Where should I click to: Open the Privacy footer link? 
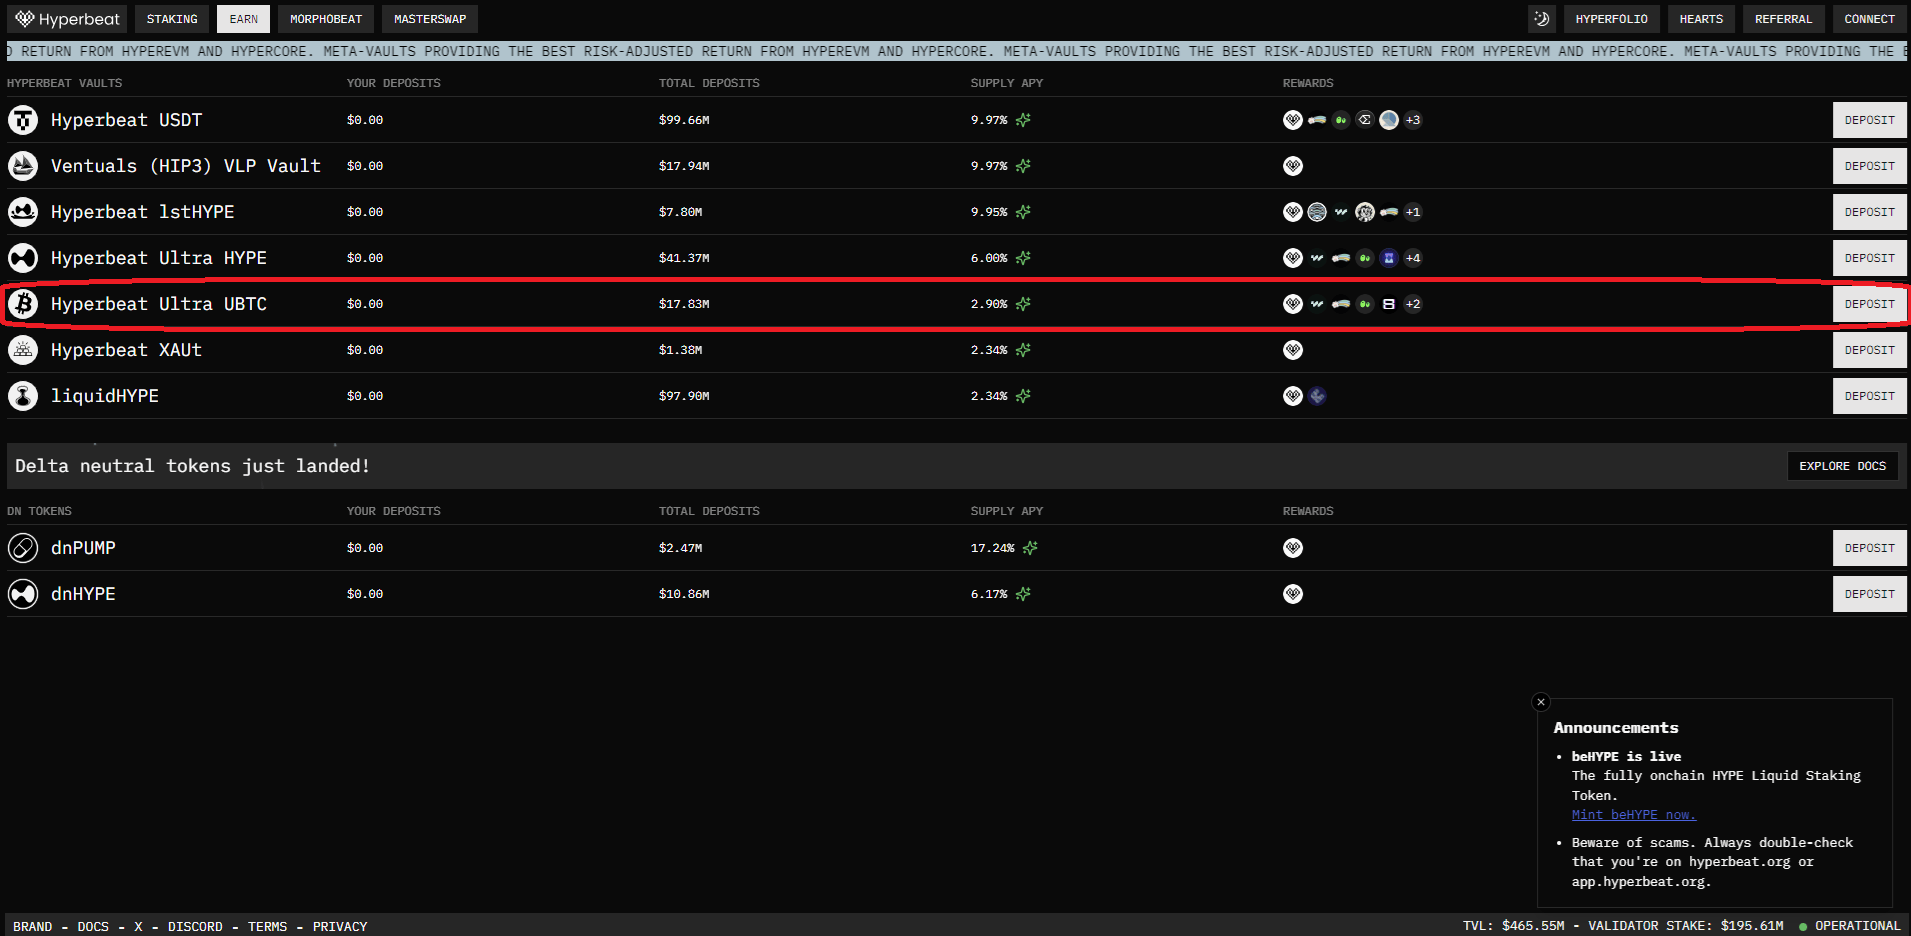[340, 926]
